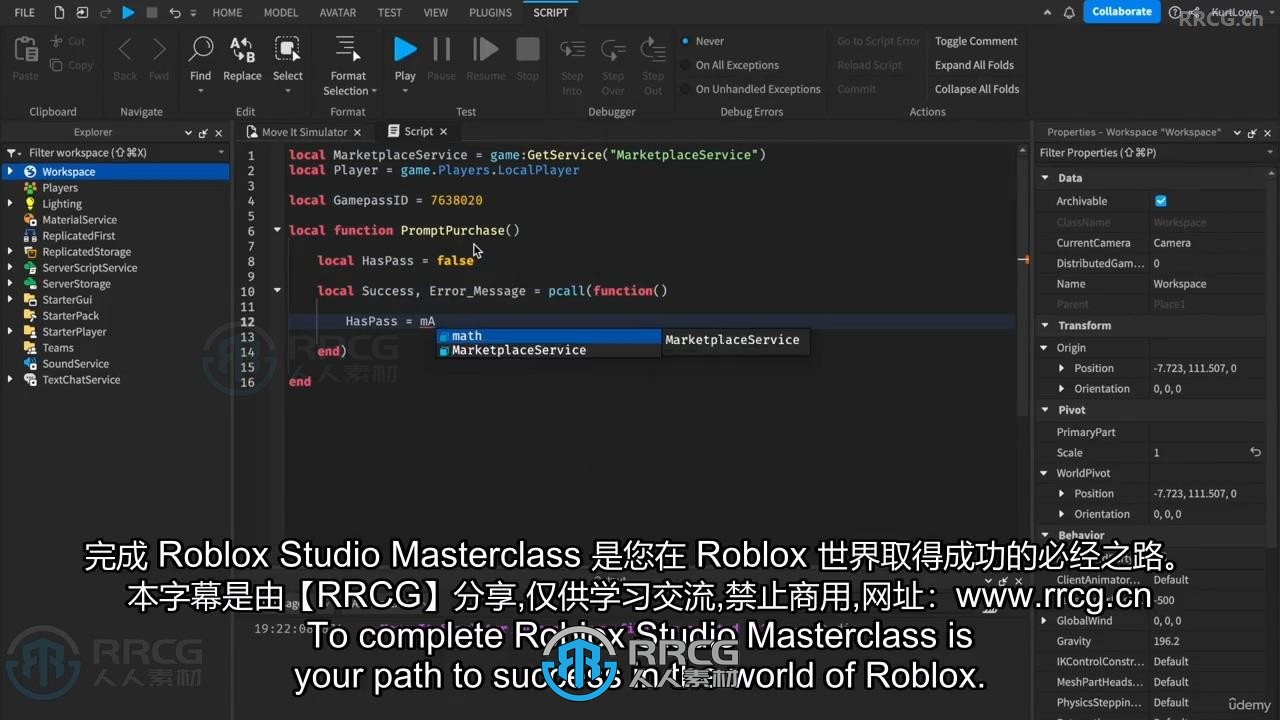Expand the StarterPlayer node arrow
The width and height of the screenshot is (1280, 720).
tap(11, 332)
